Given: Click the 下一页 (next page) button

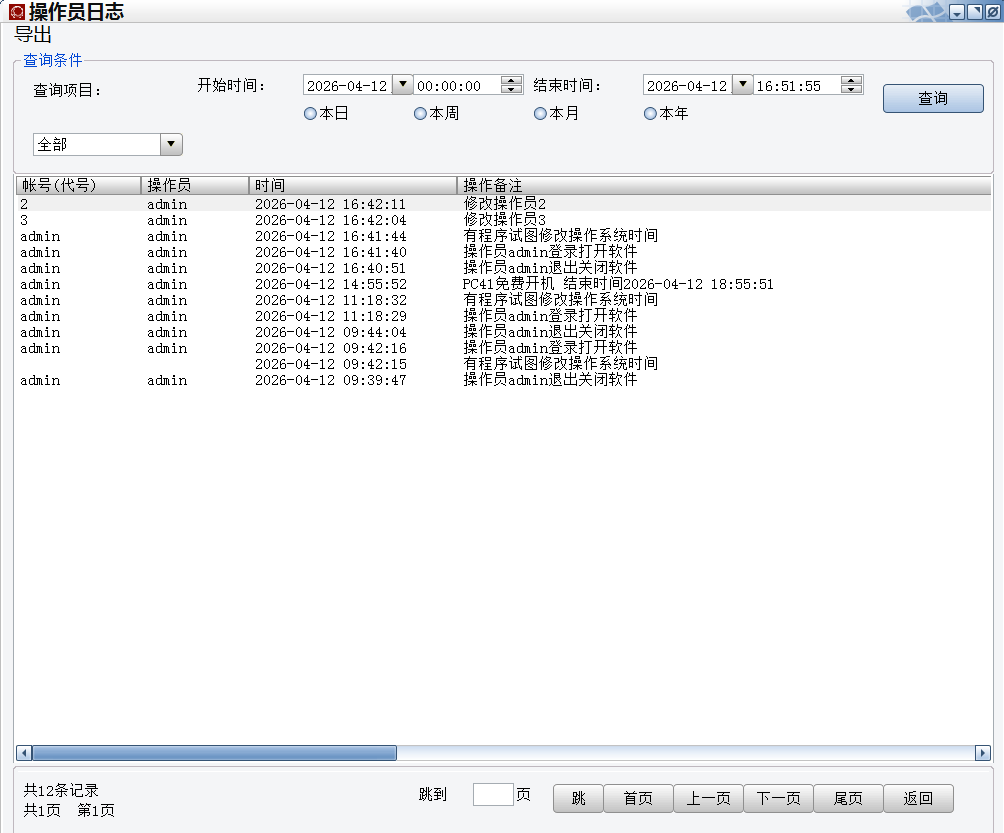Looking at the screenshot, I should 778,798.
